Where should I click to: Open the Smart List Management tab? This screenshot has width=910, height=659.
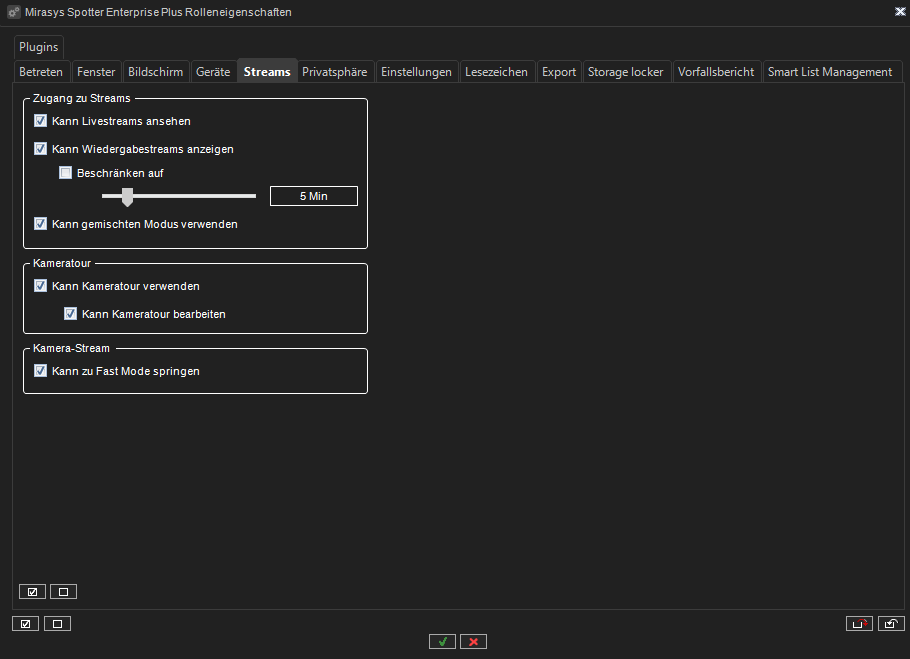(x=829, y=72)
